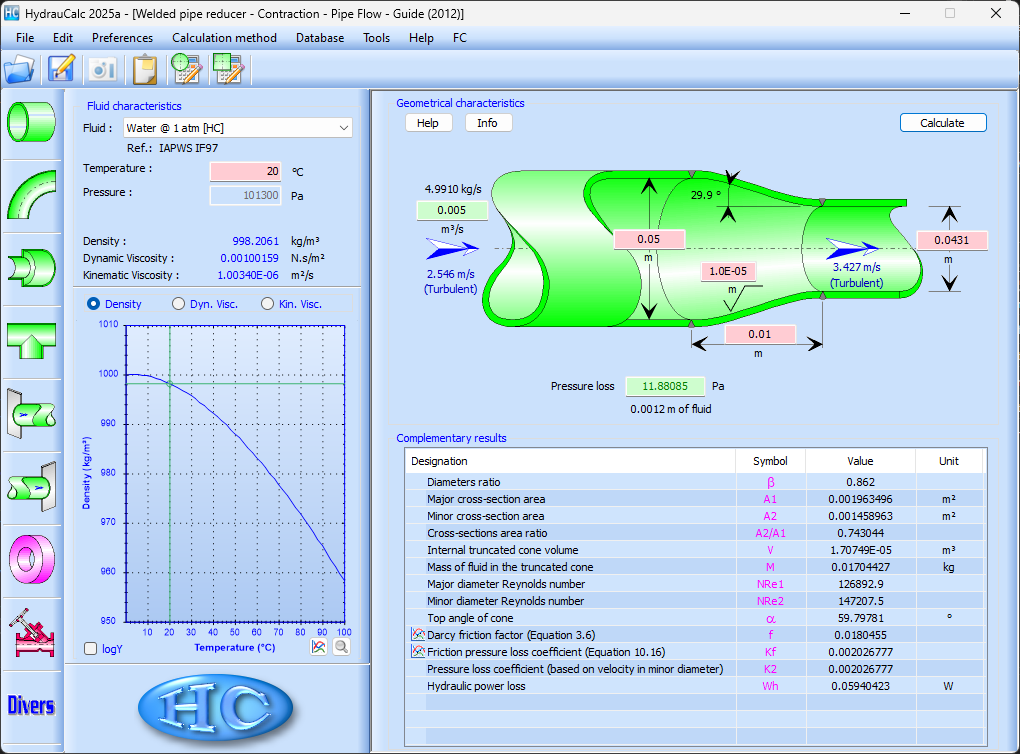The image size is (1020, 754).
Task: Select the pipe elbow bend component icon
Action: (x=31, y=194)
